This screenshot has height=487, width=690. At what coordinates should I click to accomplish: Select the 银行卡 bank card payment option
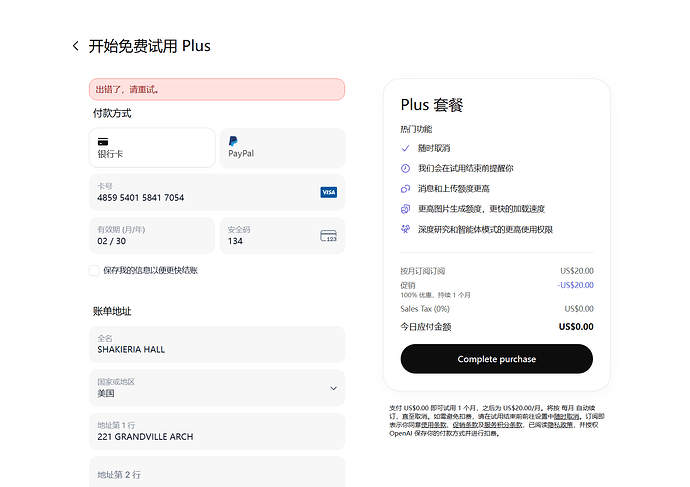point(152,148)
